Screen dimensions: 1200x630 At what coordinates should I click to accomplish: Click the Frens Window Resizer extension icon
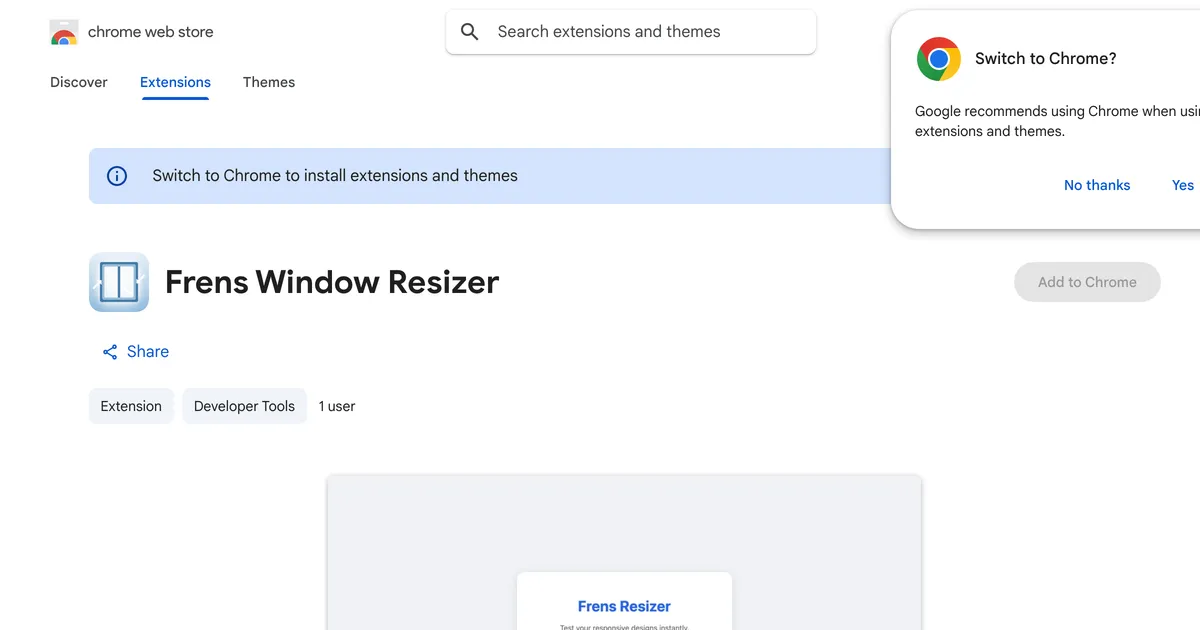[x=118, y=282]
